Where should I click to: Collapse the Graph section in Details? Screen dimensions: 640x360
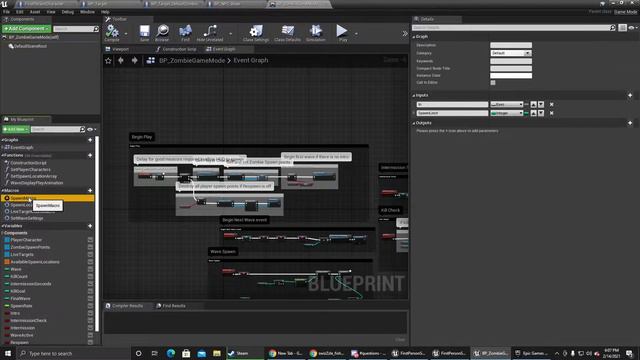[x=414, y=37]
